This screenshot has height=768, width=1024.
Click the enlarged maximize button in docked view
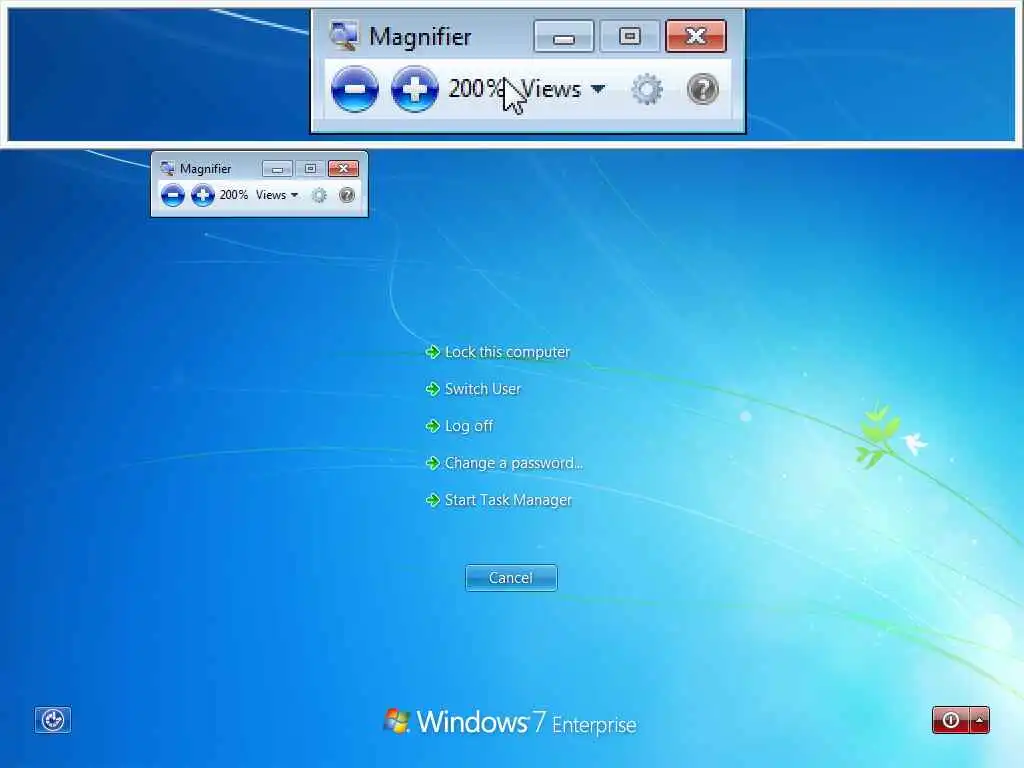pos(630,37)
